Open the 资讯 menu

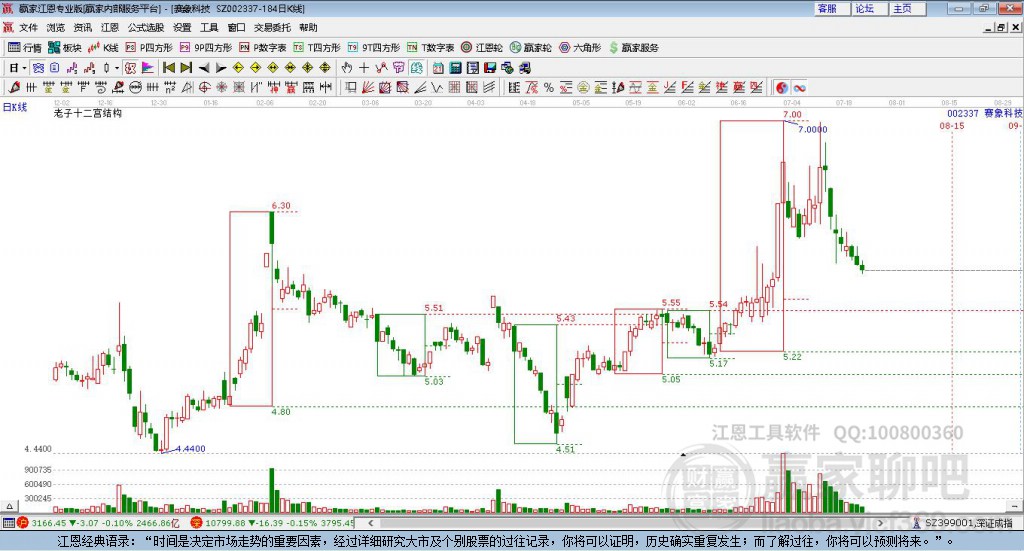82,27
